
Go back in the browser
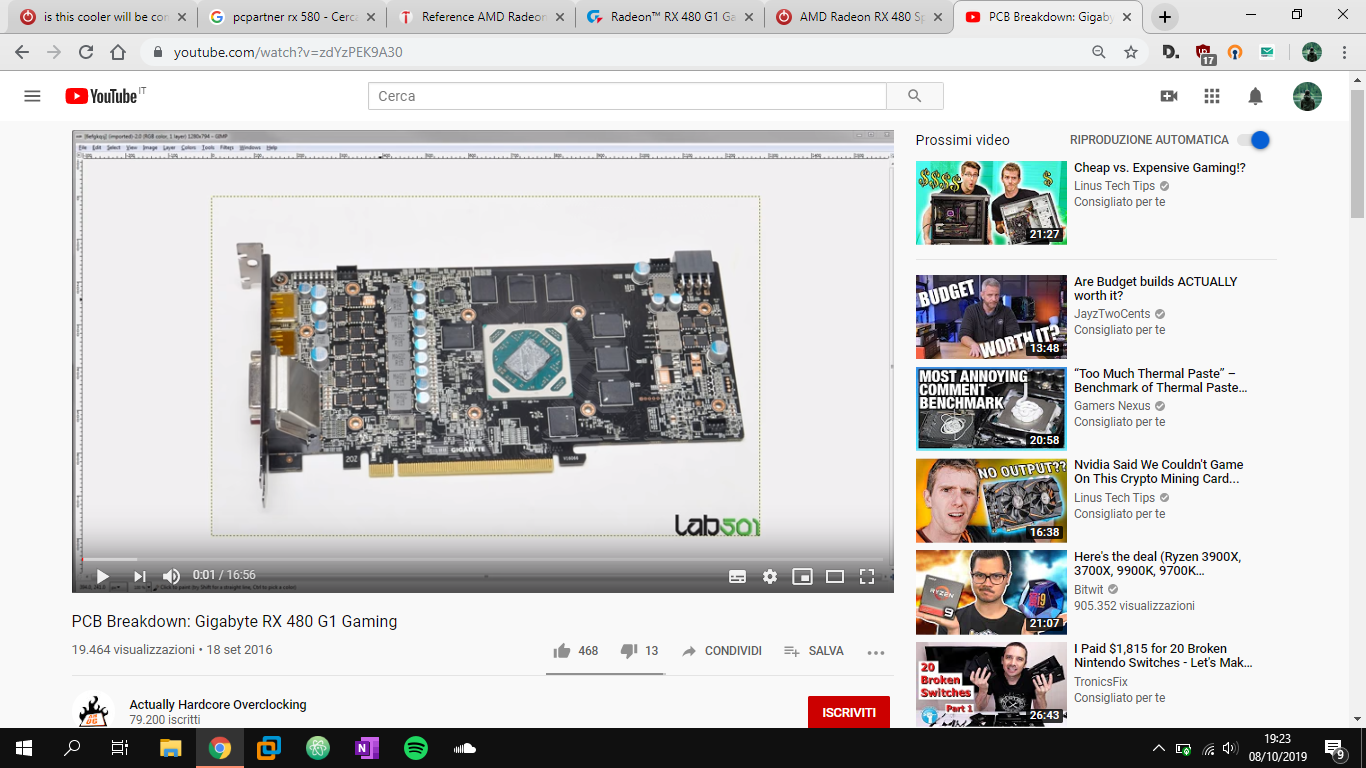[22, 52]
